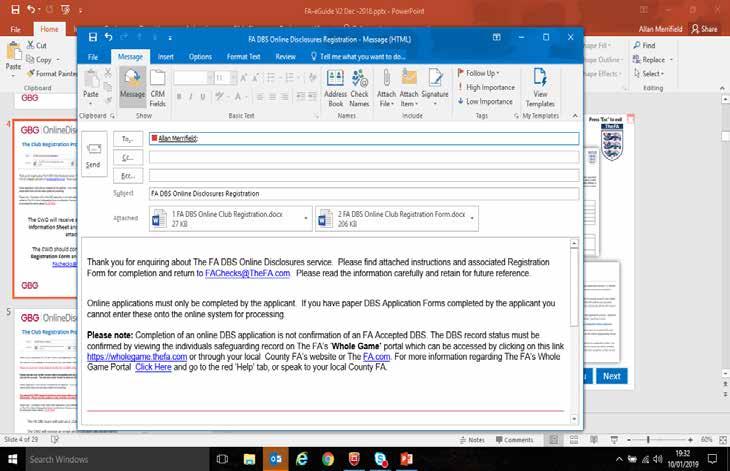Click the Comments button in PowerPoint status bar
Viewport: 730px width, 471px height.
(x=514, y=440)
